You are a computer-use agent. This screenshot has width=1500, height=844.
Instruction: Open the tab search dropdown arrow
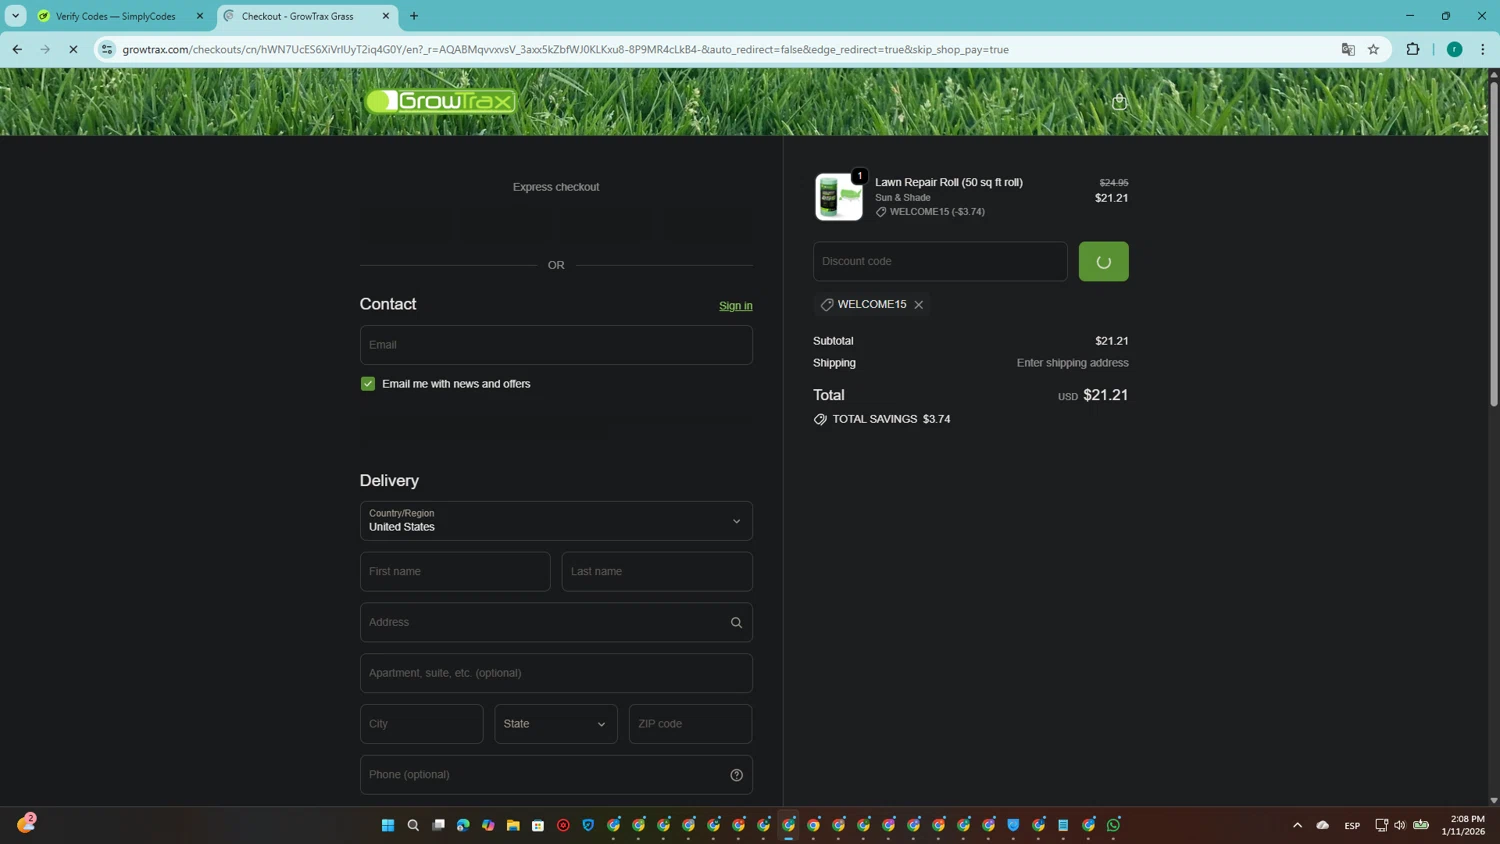click(15, 16)
